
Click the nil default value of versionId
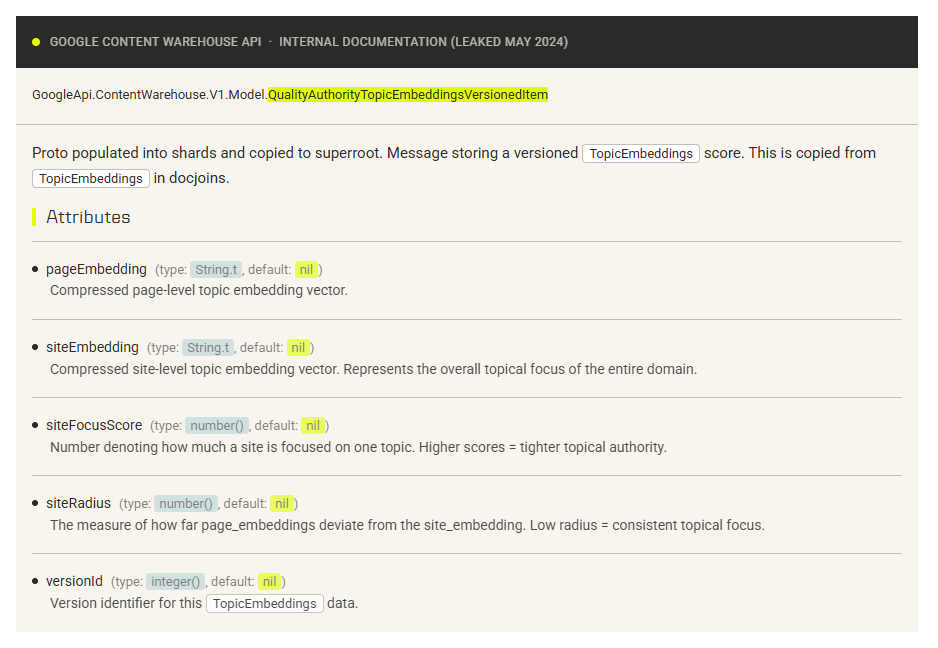point(269,582)
